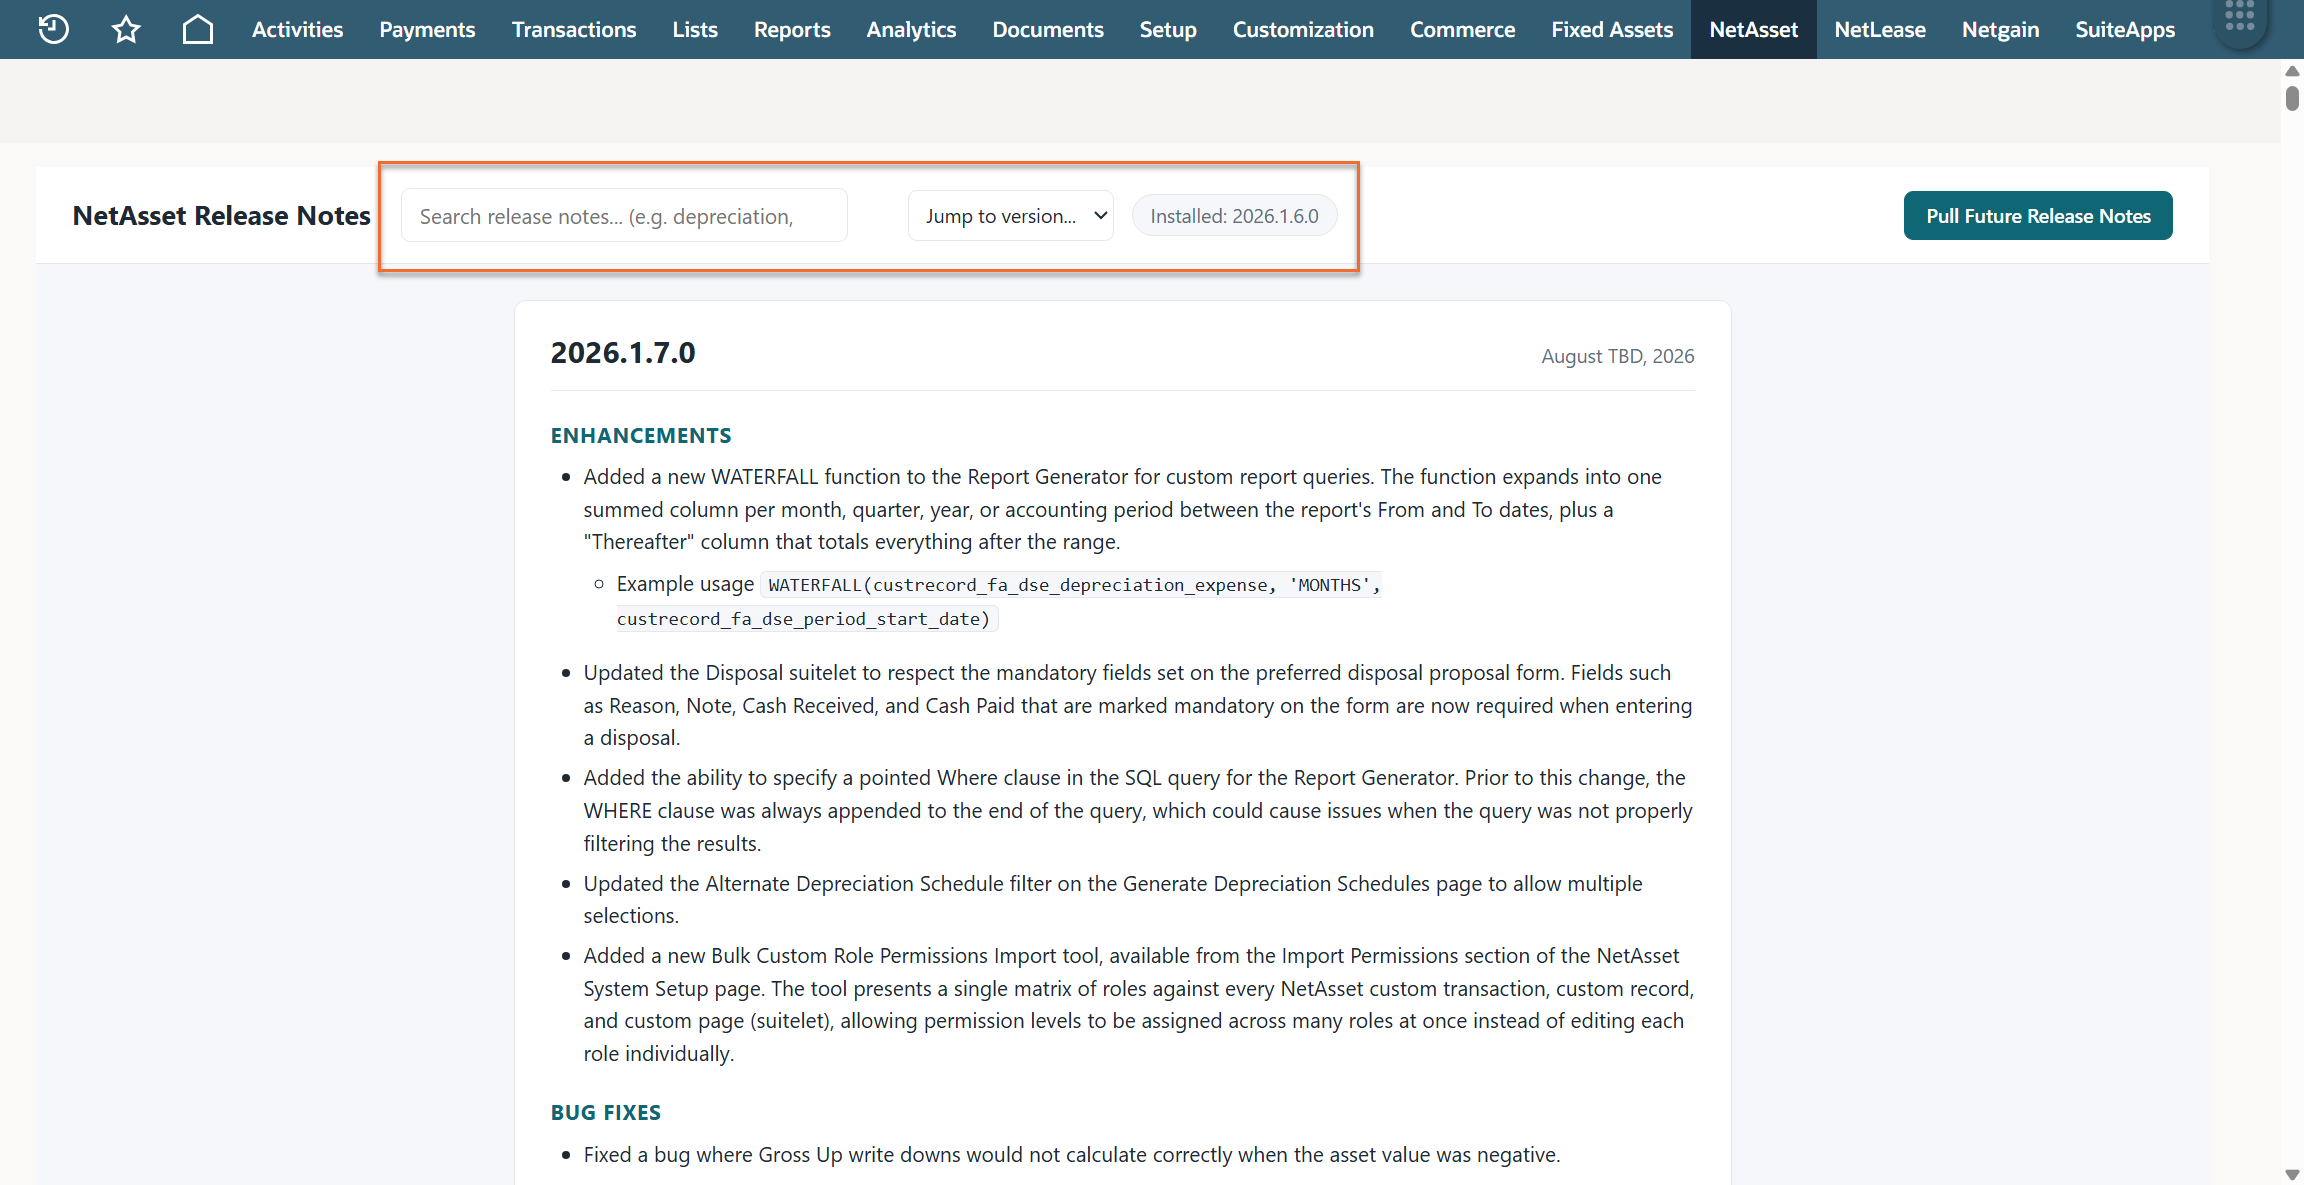Click the WATERFALL function enhancement note

pos(1123,509)
